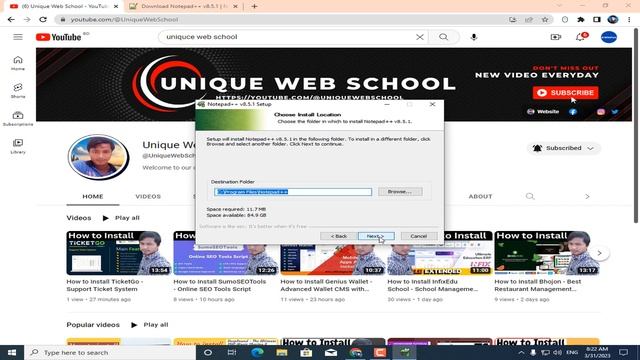Screen dimensions: 640x360
Task: Edit the Destination Folder path field
Action: coord(293,192)
